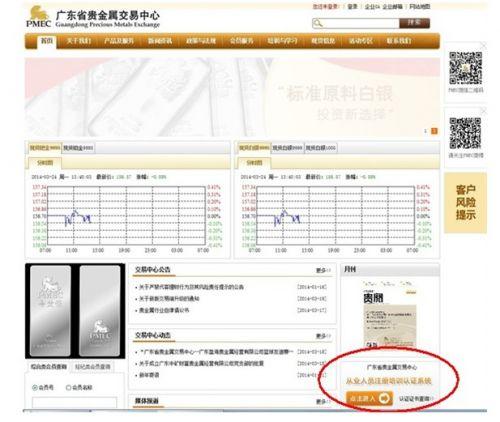Open the 新年寄语 news item

149,375
